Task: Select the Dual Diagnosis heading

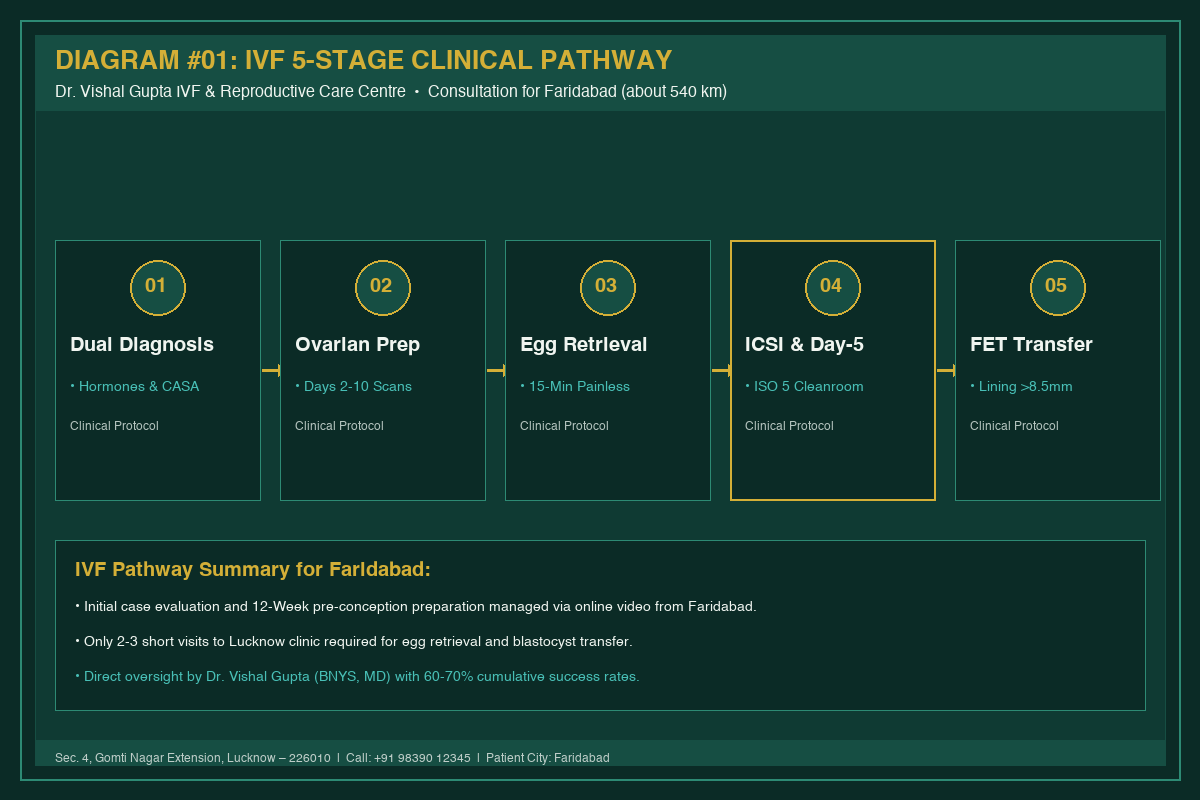Action: 142,344
